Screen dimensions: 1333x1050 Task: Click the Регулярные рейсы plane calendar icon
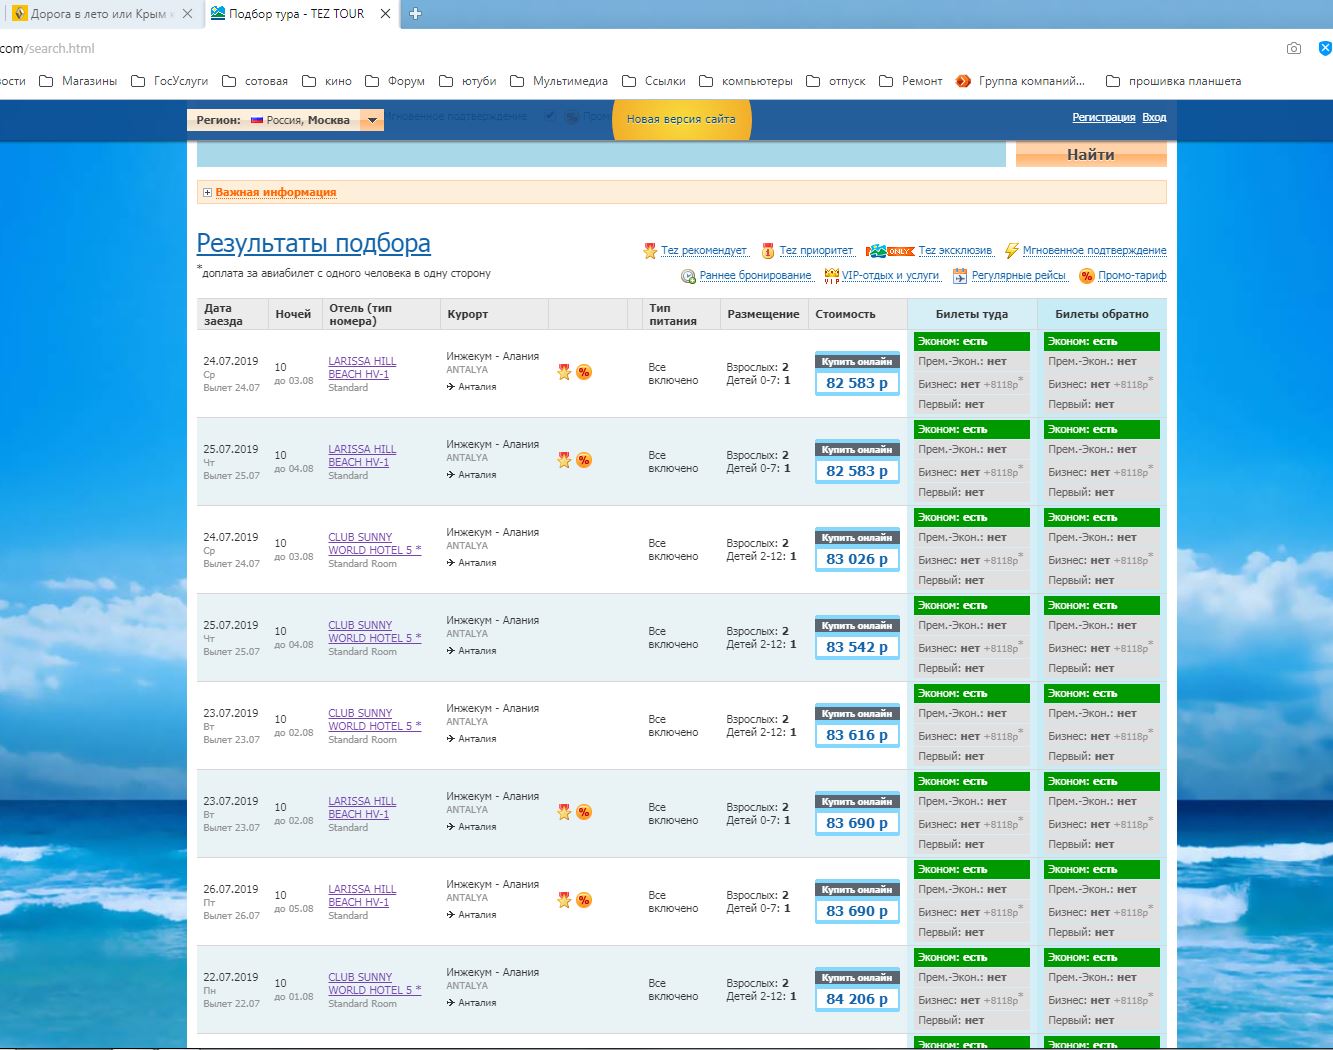(960, 276)
